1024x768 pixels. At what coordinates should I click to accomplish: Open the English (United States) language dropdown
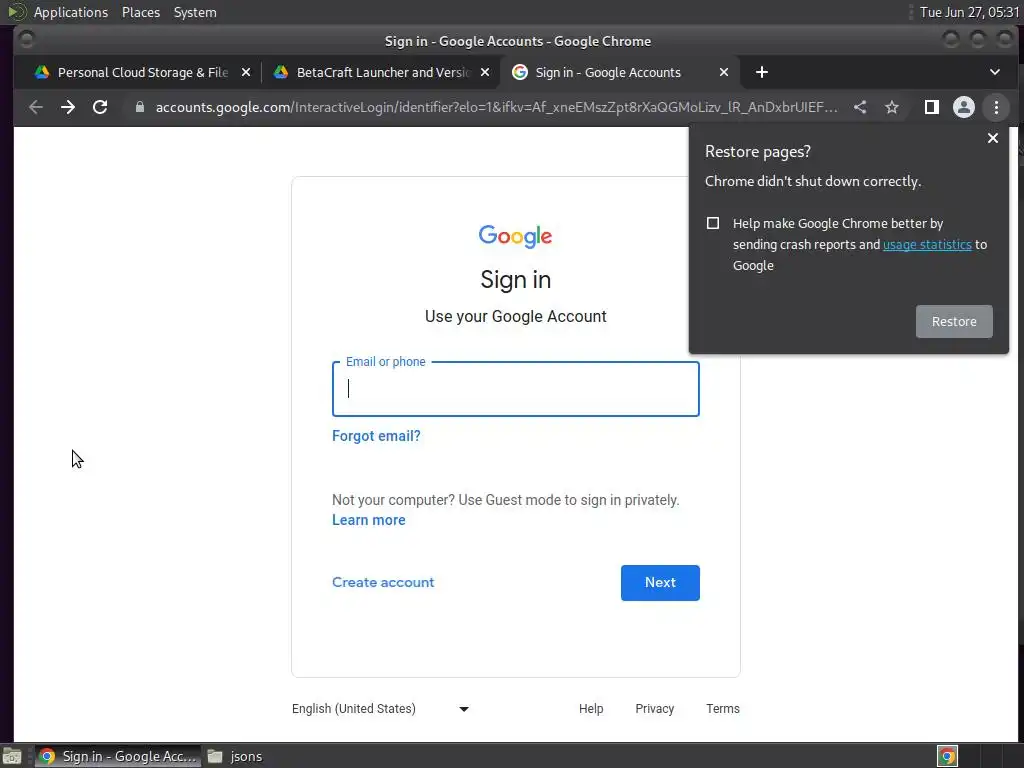[x=380, y=709]
